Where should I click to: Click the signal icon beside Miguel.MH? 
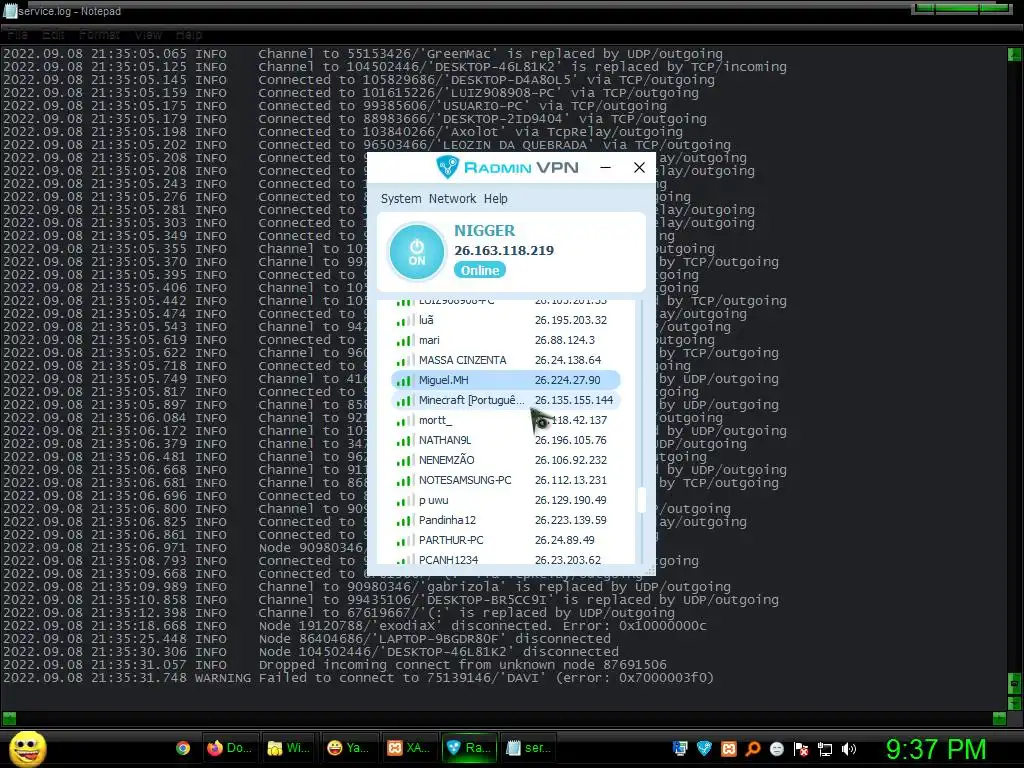pyautogui.click(x=404, y=381)
